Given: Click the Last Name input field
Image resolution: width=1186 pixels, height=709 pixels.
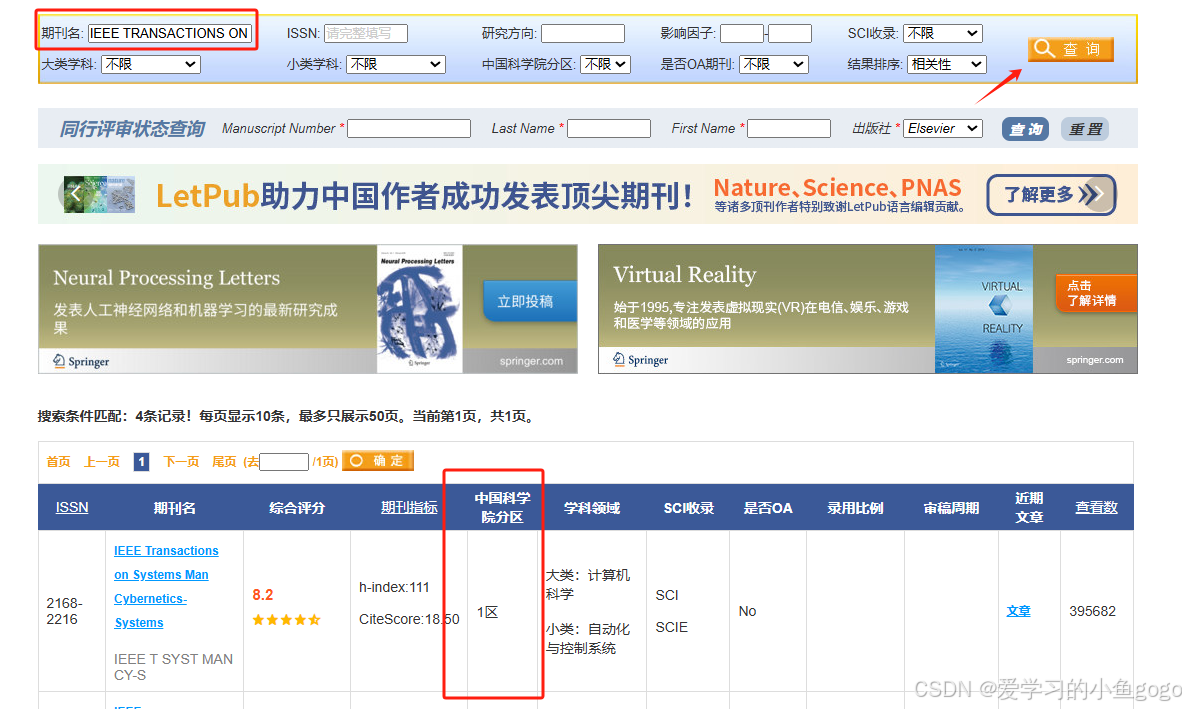Looking at the screenshot, I should (x=609, y=129).
